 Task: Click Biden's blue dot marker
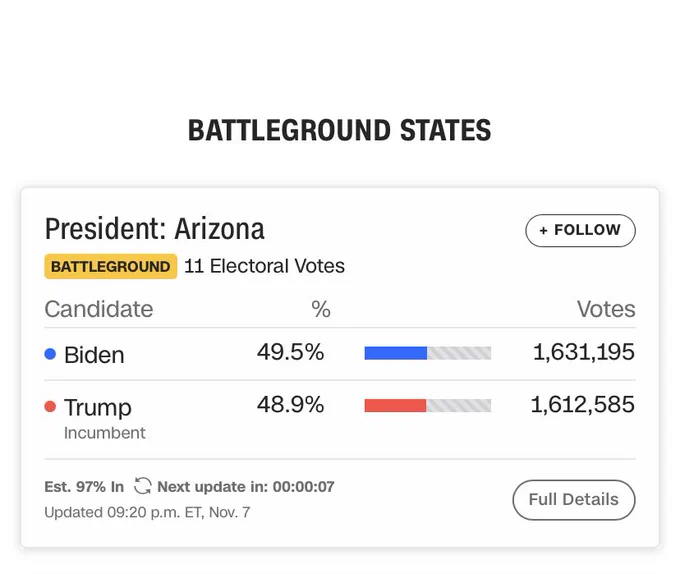pos(50,354)
